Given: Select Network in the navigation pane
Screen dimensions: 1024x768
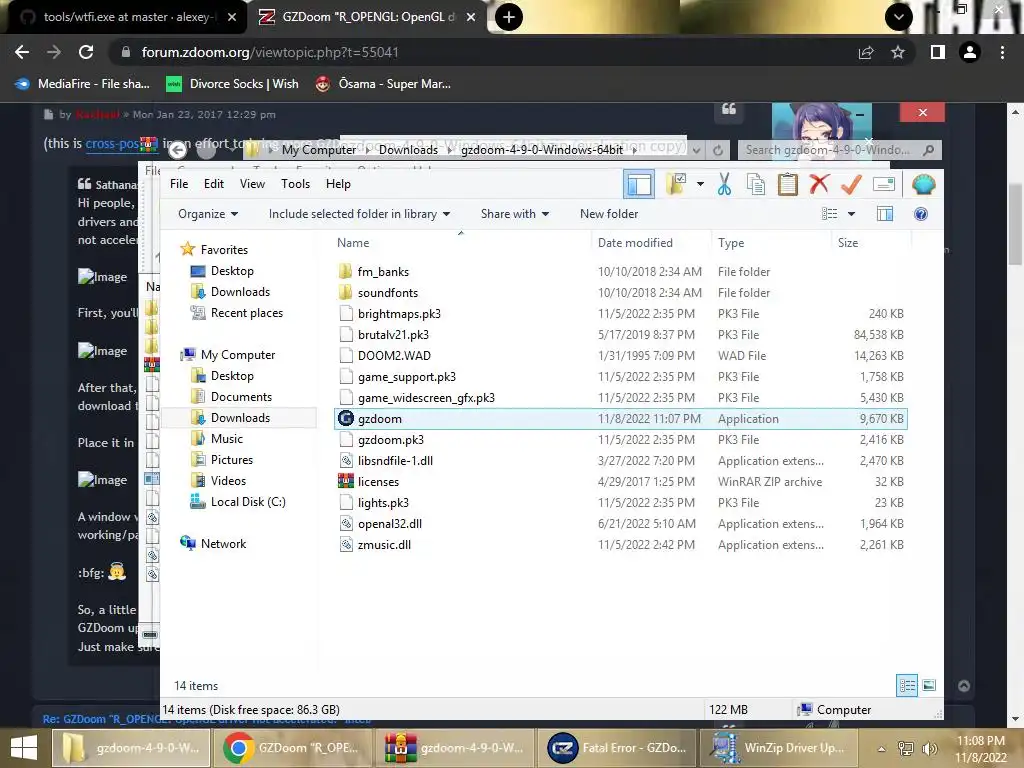Looking at the screenshot, I should coord(223,544).
